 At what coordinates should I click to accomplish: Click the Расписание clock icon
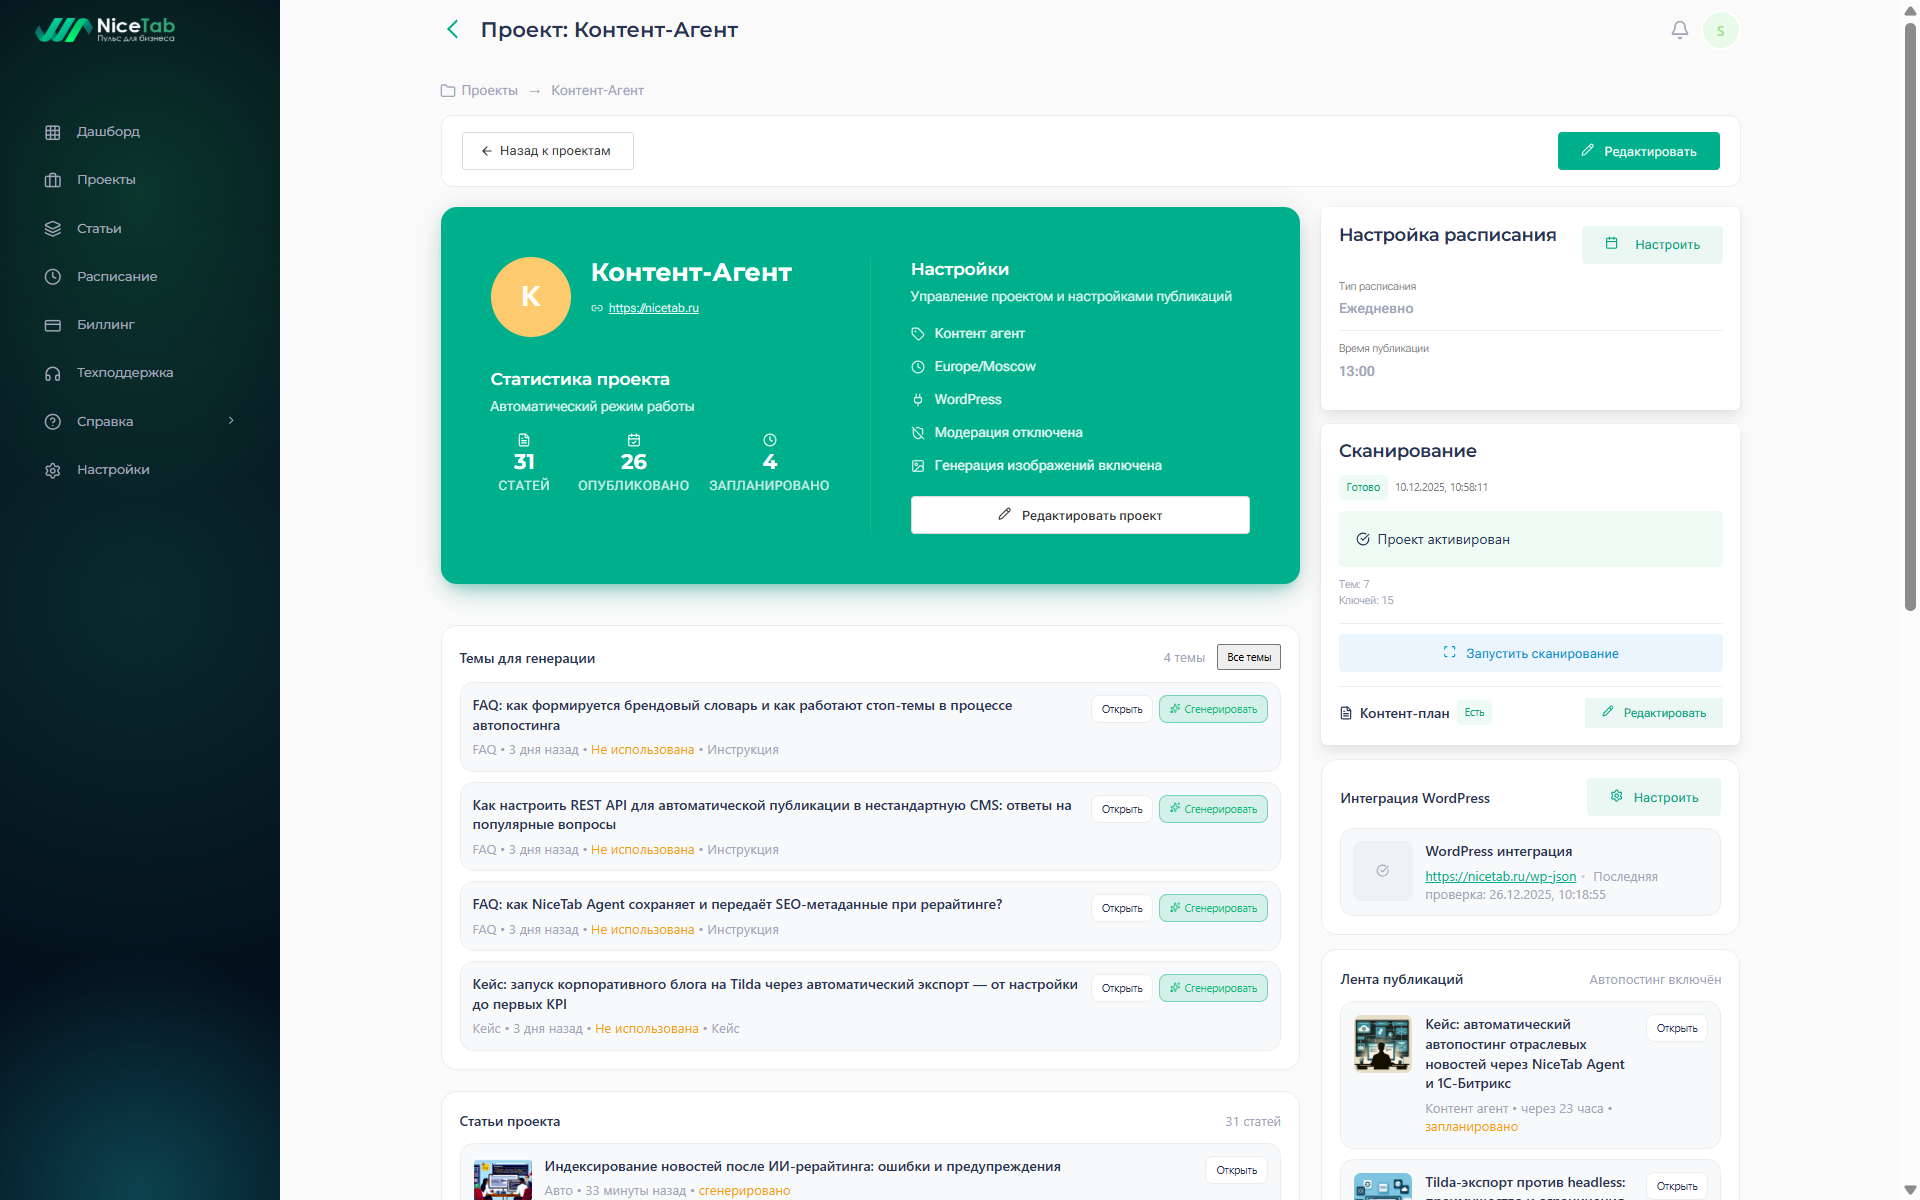(x=53, y=277)
